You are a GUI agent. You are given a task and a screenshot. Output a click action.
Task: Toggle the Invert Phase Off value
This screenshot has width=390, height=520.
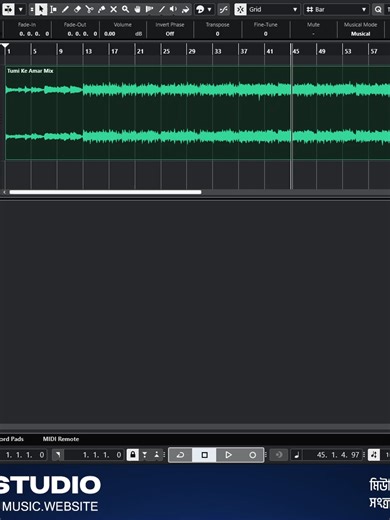170,34
